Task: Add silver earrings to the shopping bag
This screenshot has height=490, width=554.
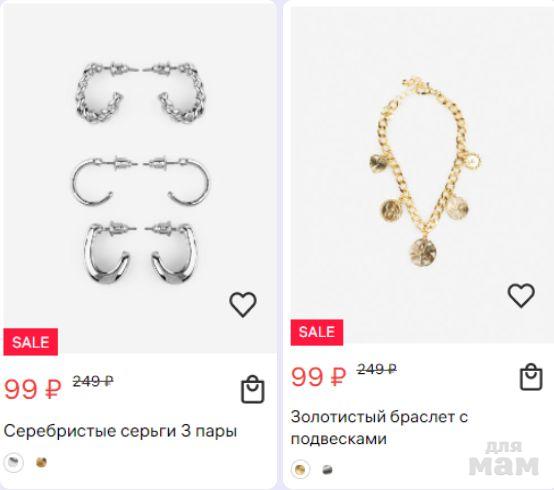Action: [253, 389]
